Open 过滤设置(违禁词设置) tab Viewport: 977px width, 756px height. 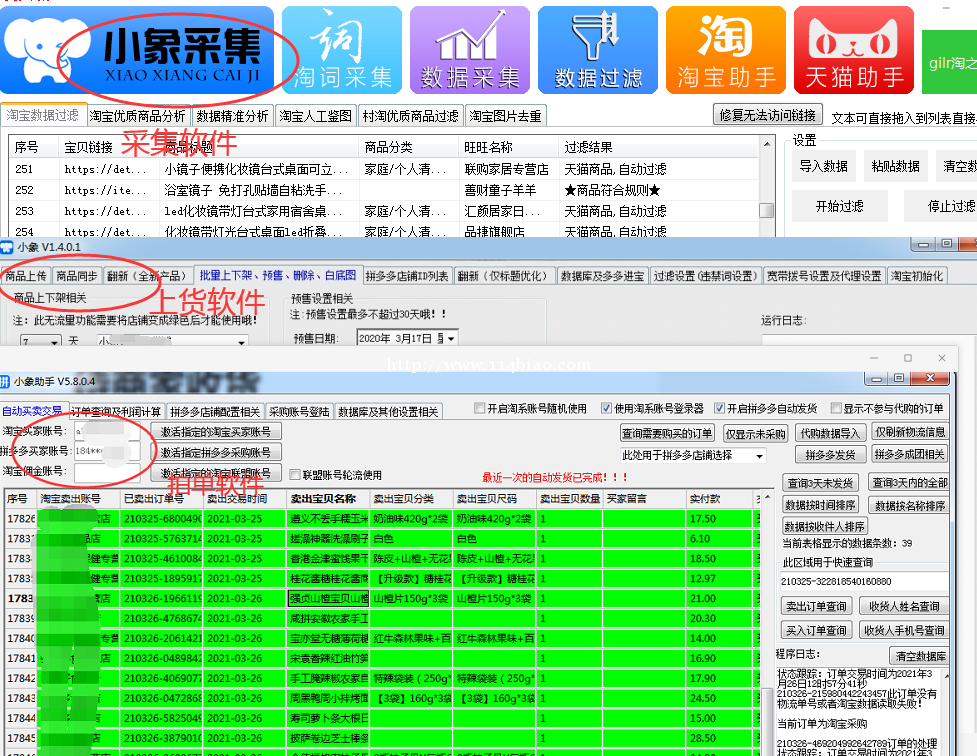click(x=705, y=275)
